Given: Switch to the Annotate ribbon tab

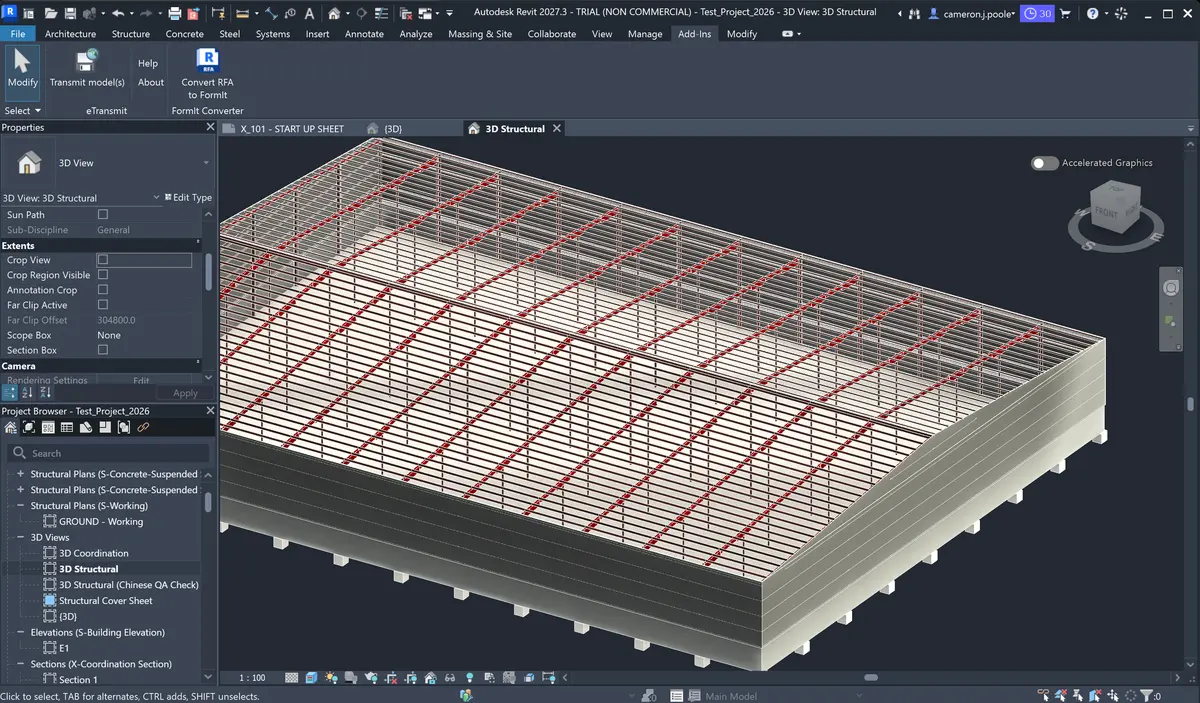Looking at the screenshot, I should (x=364, y=33).
